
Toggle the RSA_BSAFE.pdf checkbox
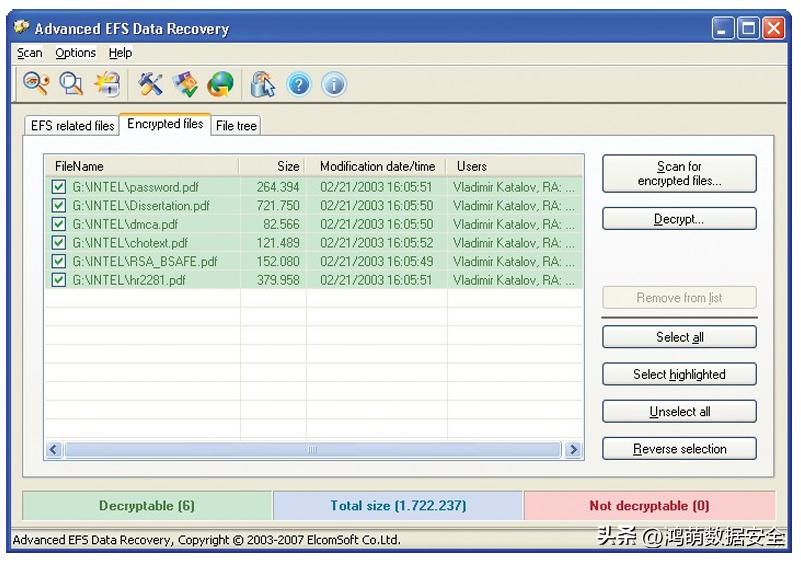(58, 261)
